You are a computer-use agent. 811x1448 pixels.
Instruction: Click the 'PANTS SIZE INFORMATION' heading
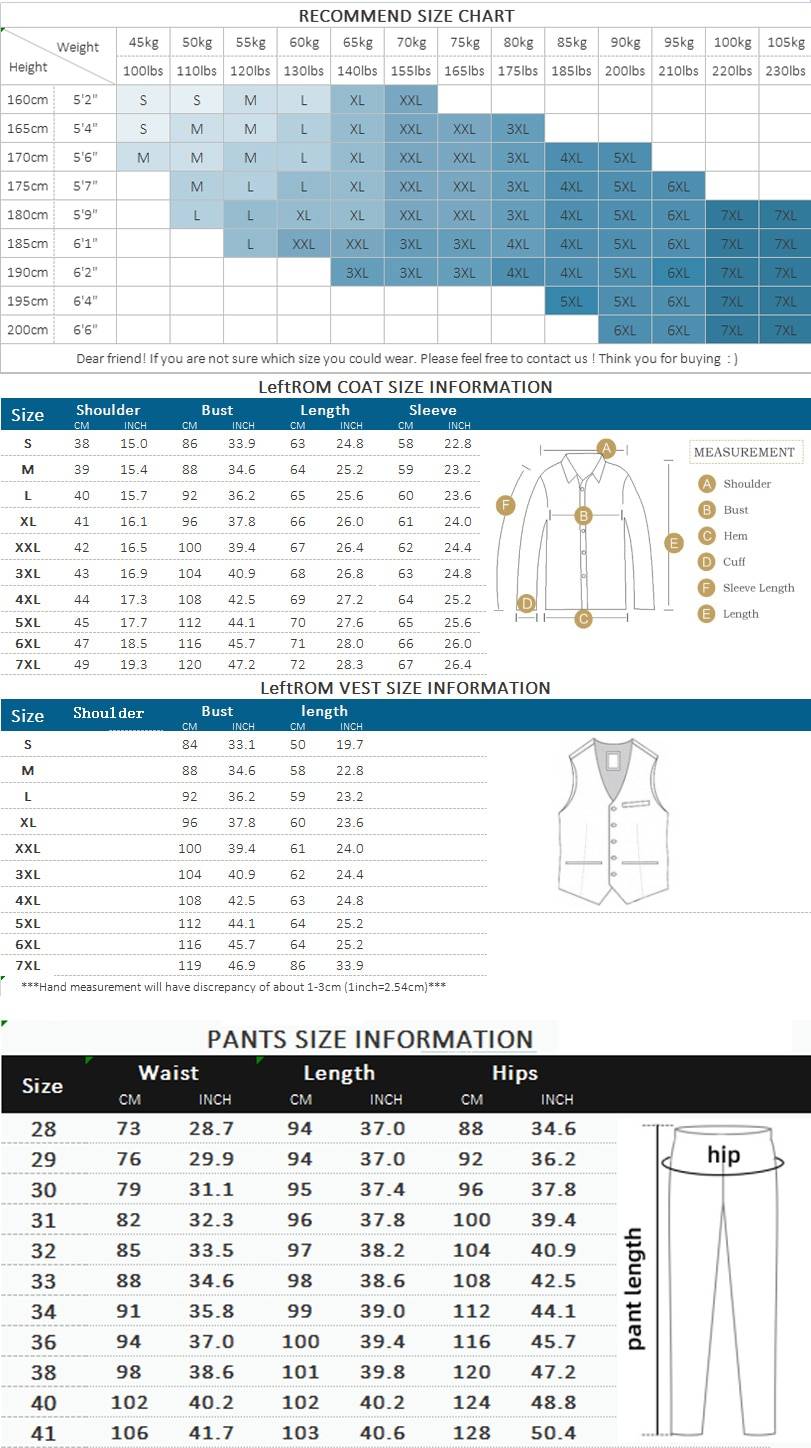point(370,1039)
